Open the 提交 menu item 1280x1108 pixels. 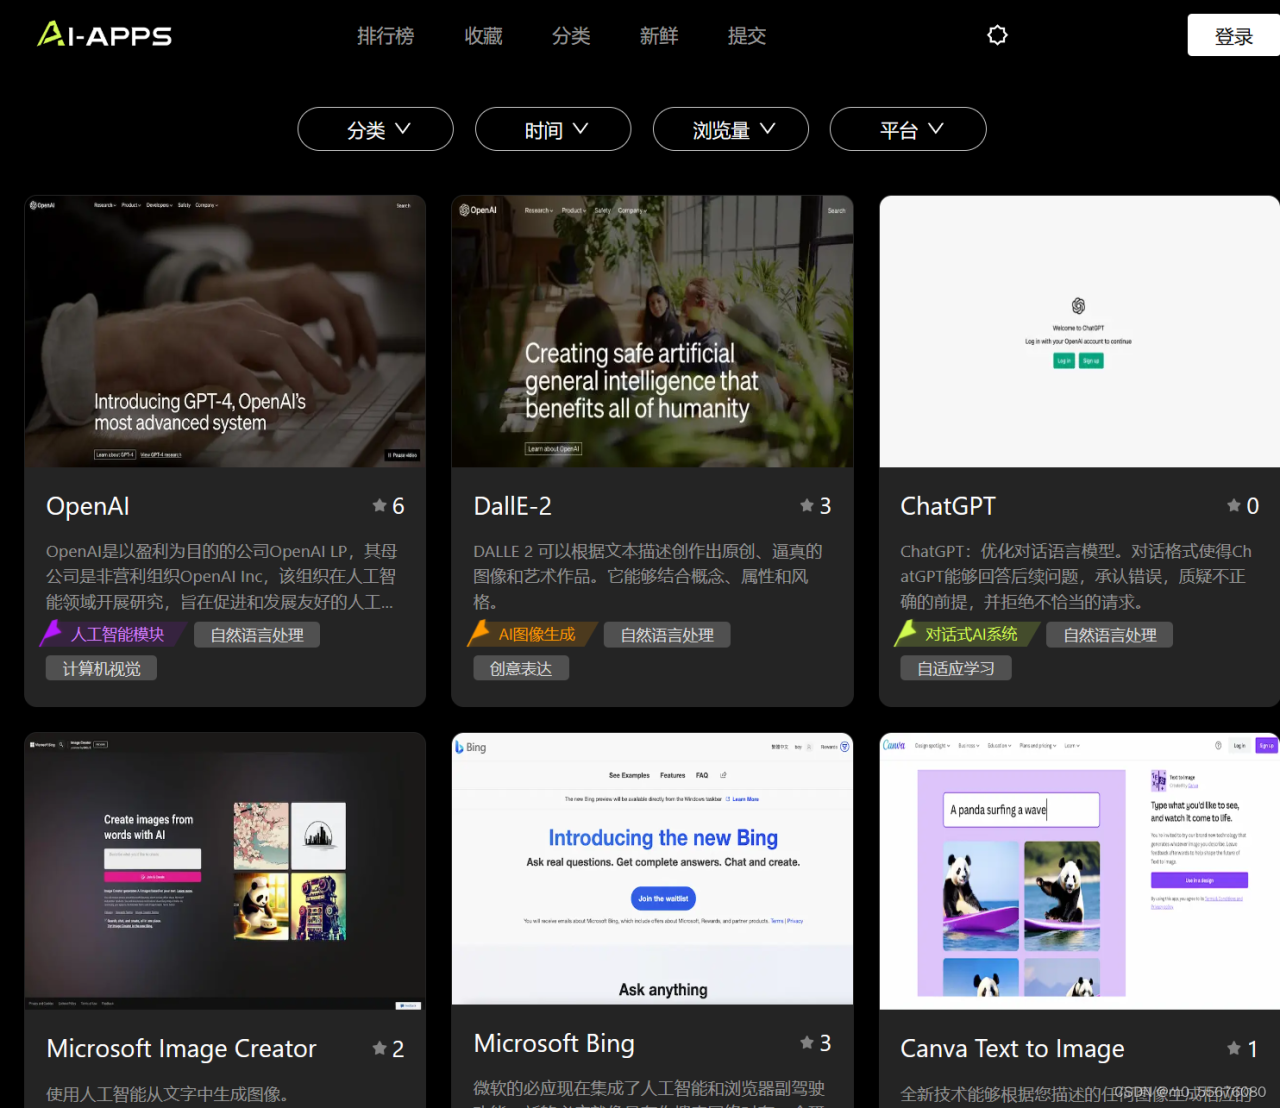[x=747, y=36]
